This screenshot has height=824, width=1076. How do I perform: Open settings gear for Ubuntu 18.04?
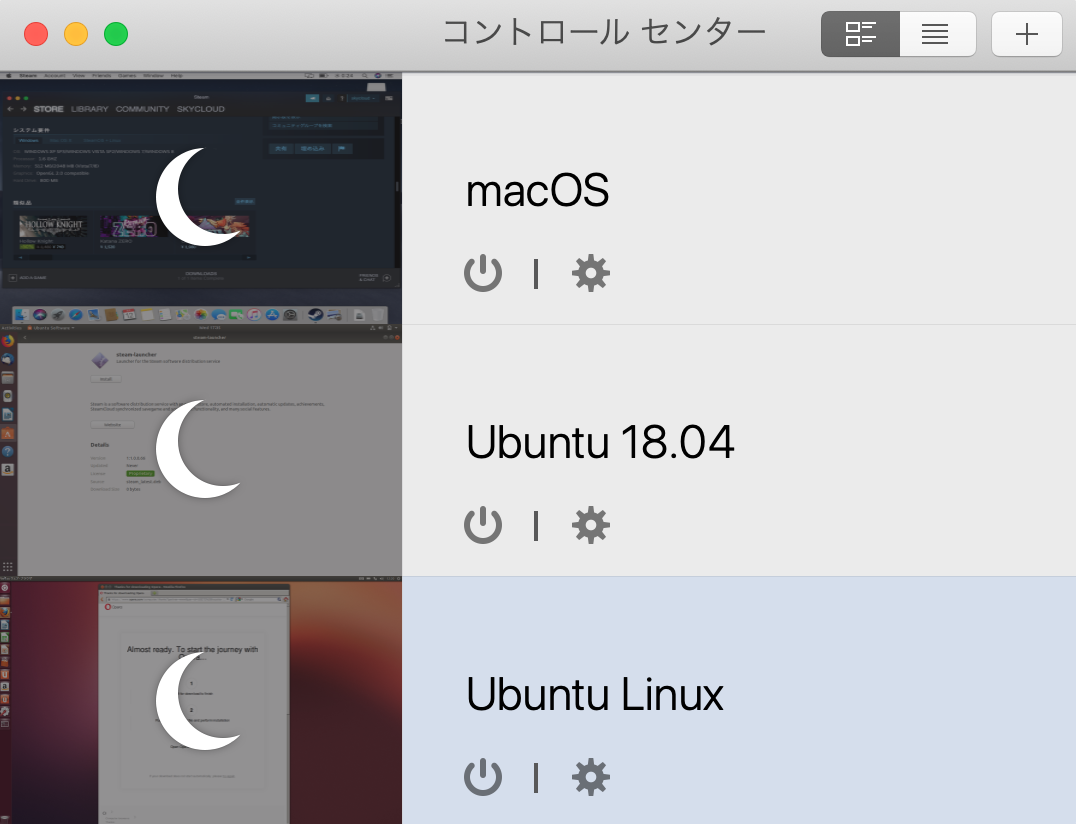click(x=591, y=525)
